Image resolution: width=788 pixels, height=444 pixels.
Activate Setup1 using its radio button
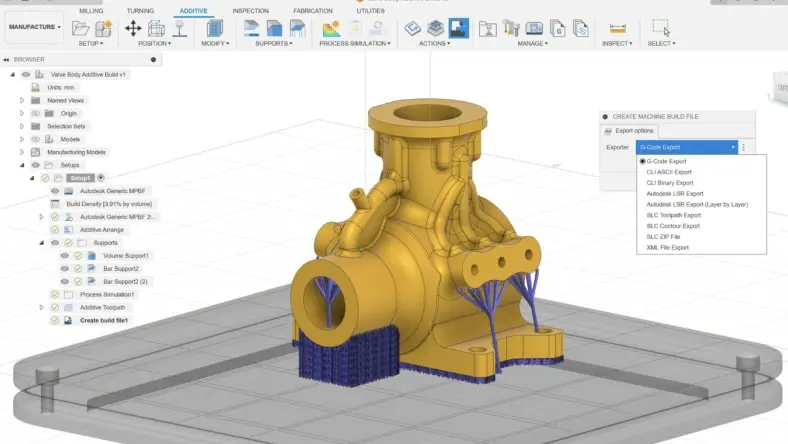click(101, 178)
